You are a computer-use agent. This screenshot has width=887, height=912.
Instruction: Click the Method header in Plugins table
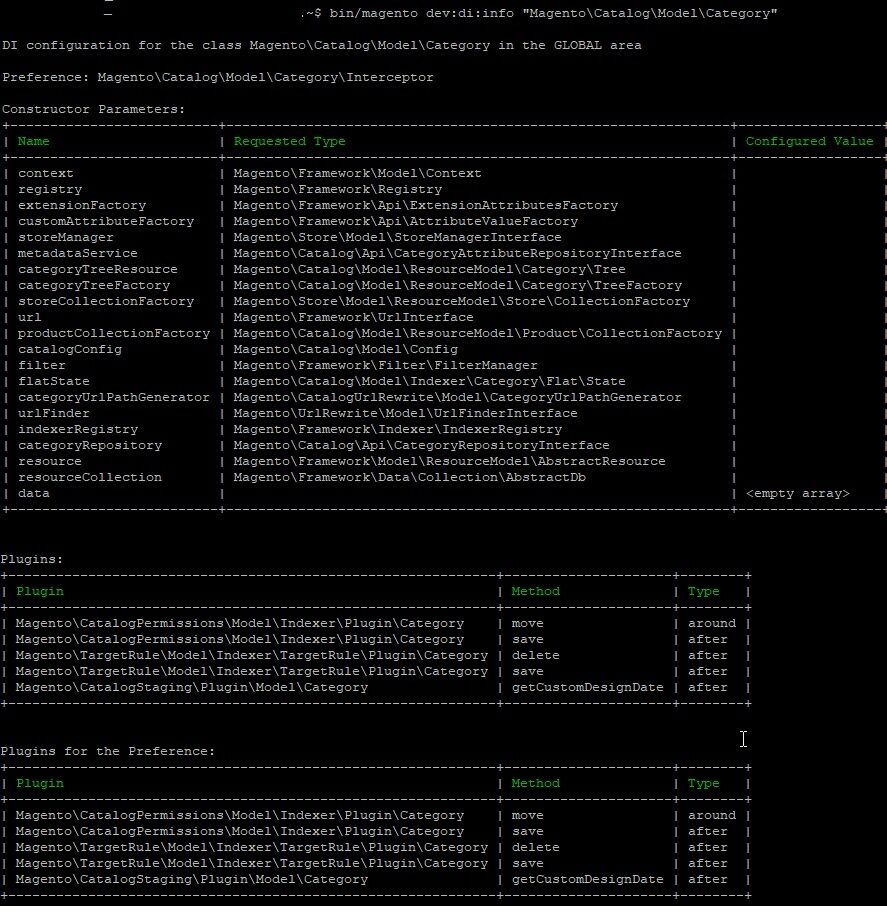(x=536, y=592)
